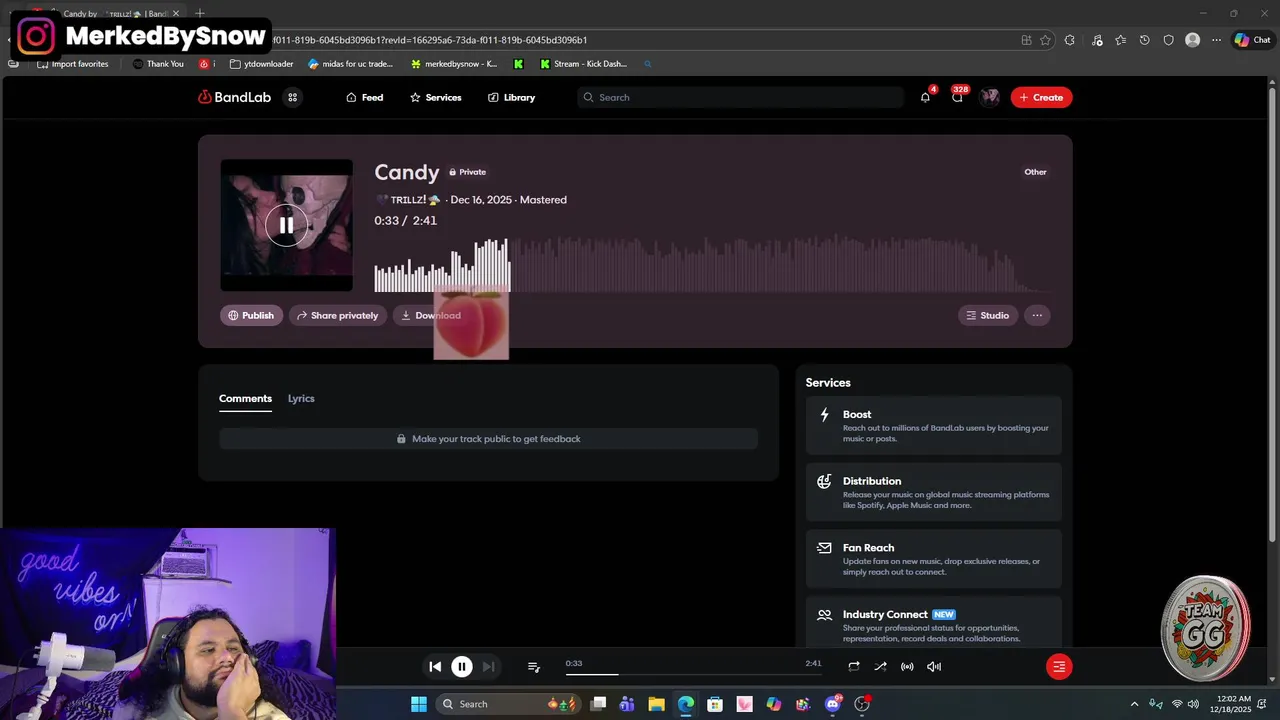
Task: Click the red Create button
Action: click(1041, 97)
